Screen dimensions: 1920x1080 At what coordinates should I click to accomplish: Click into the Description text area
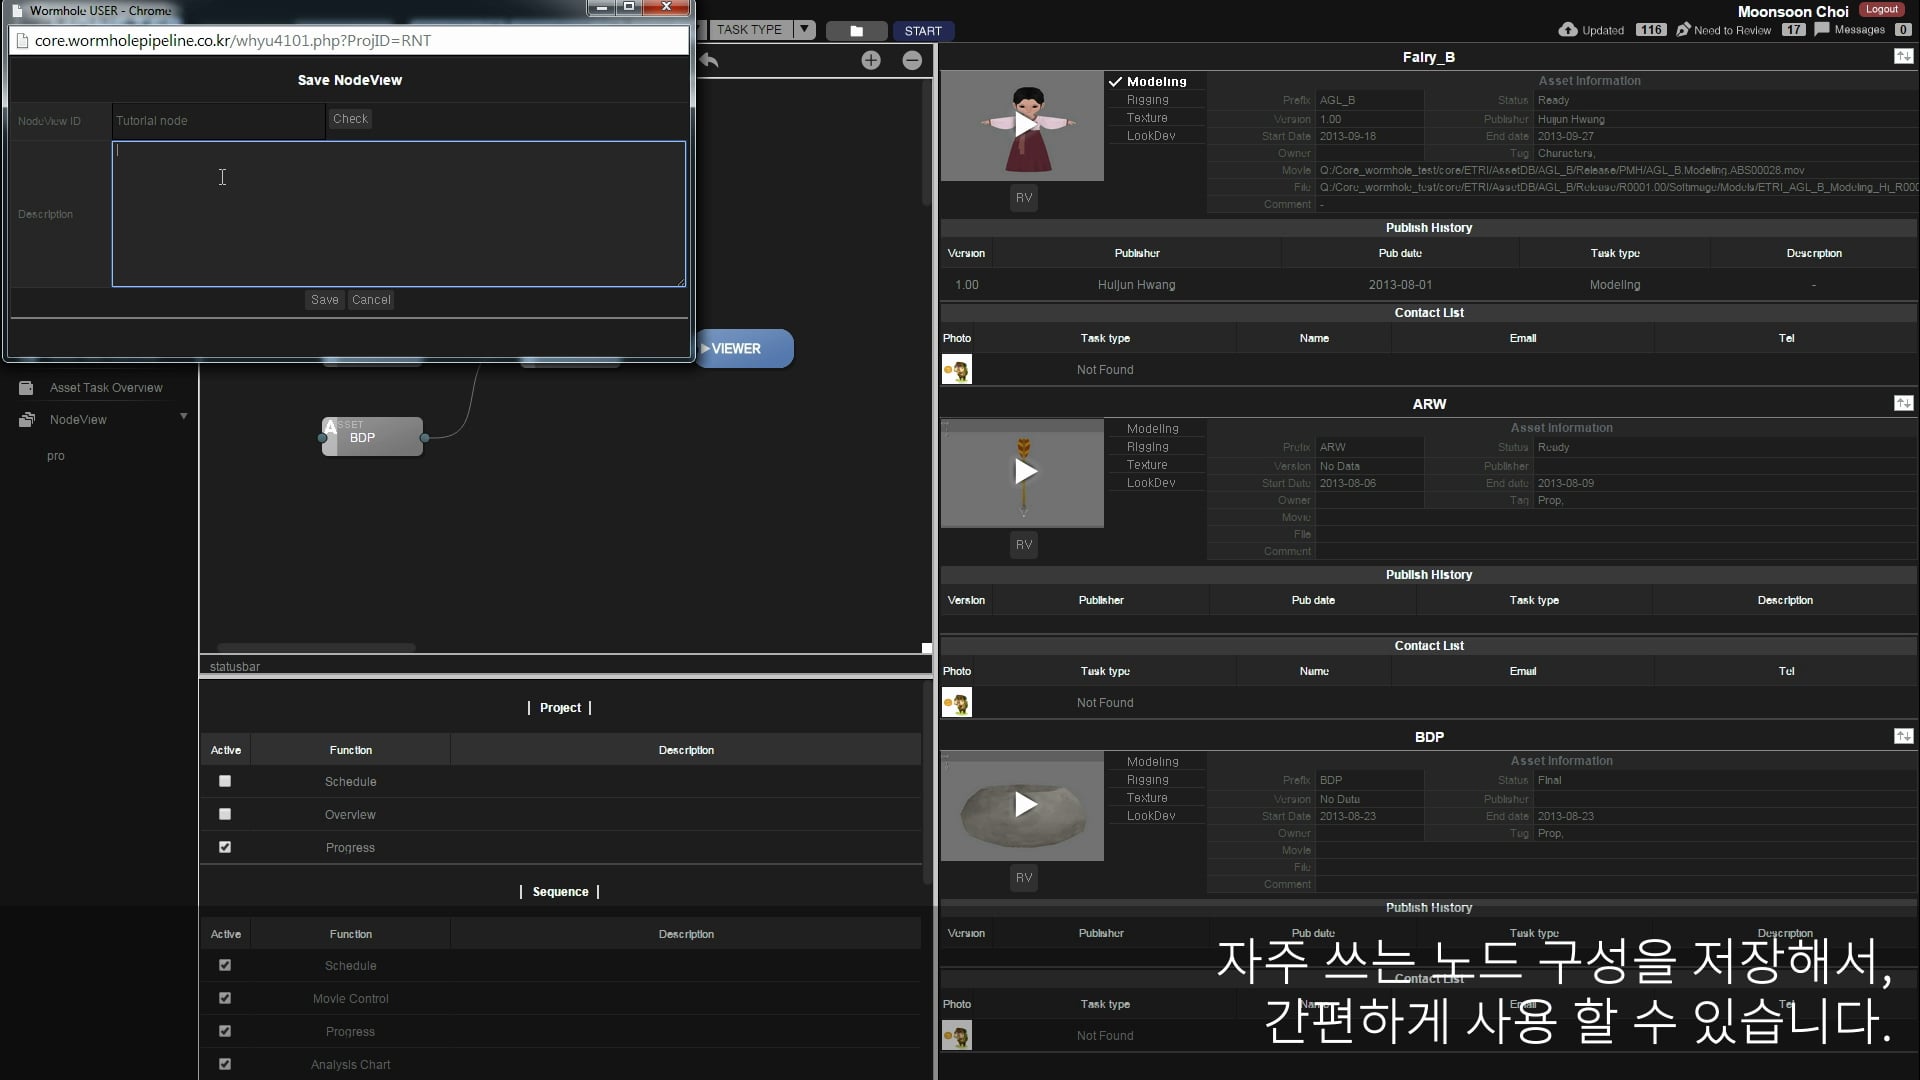(x=399, y=214)
